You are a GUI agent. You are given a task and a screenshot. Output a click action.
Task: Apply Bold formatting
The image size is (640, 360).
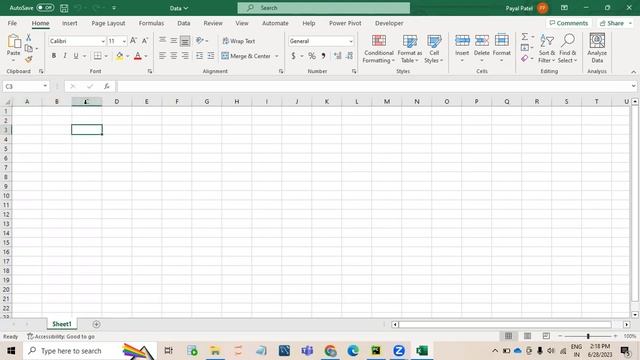[x=53, y=56]
